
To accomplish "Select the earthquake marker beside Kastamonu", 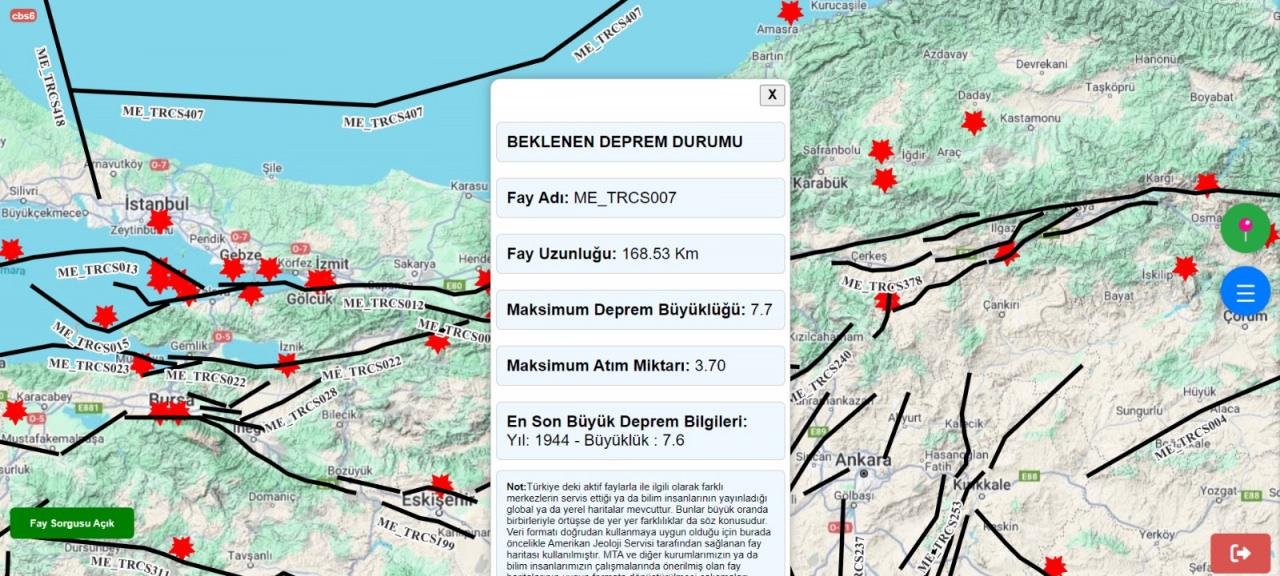I will point(973,123).
